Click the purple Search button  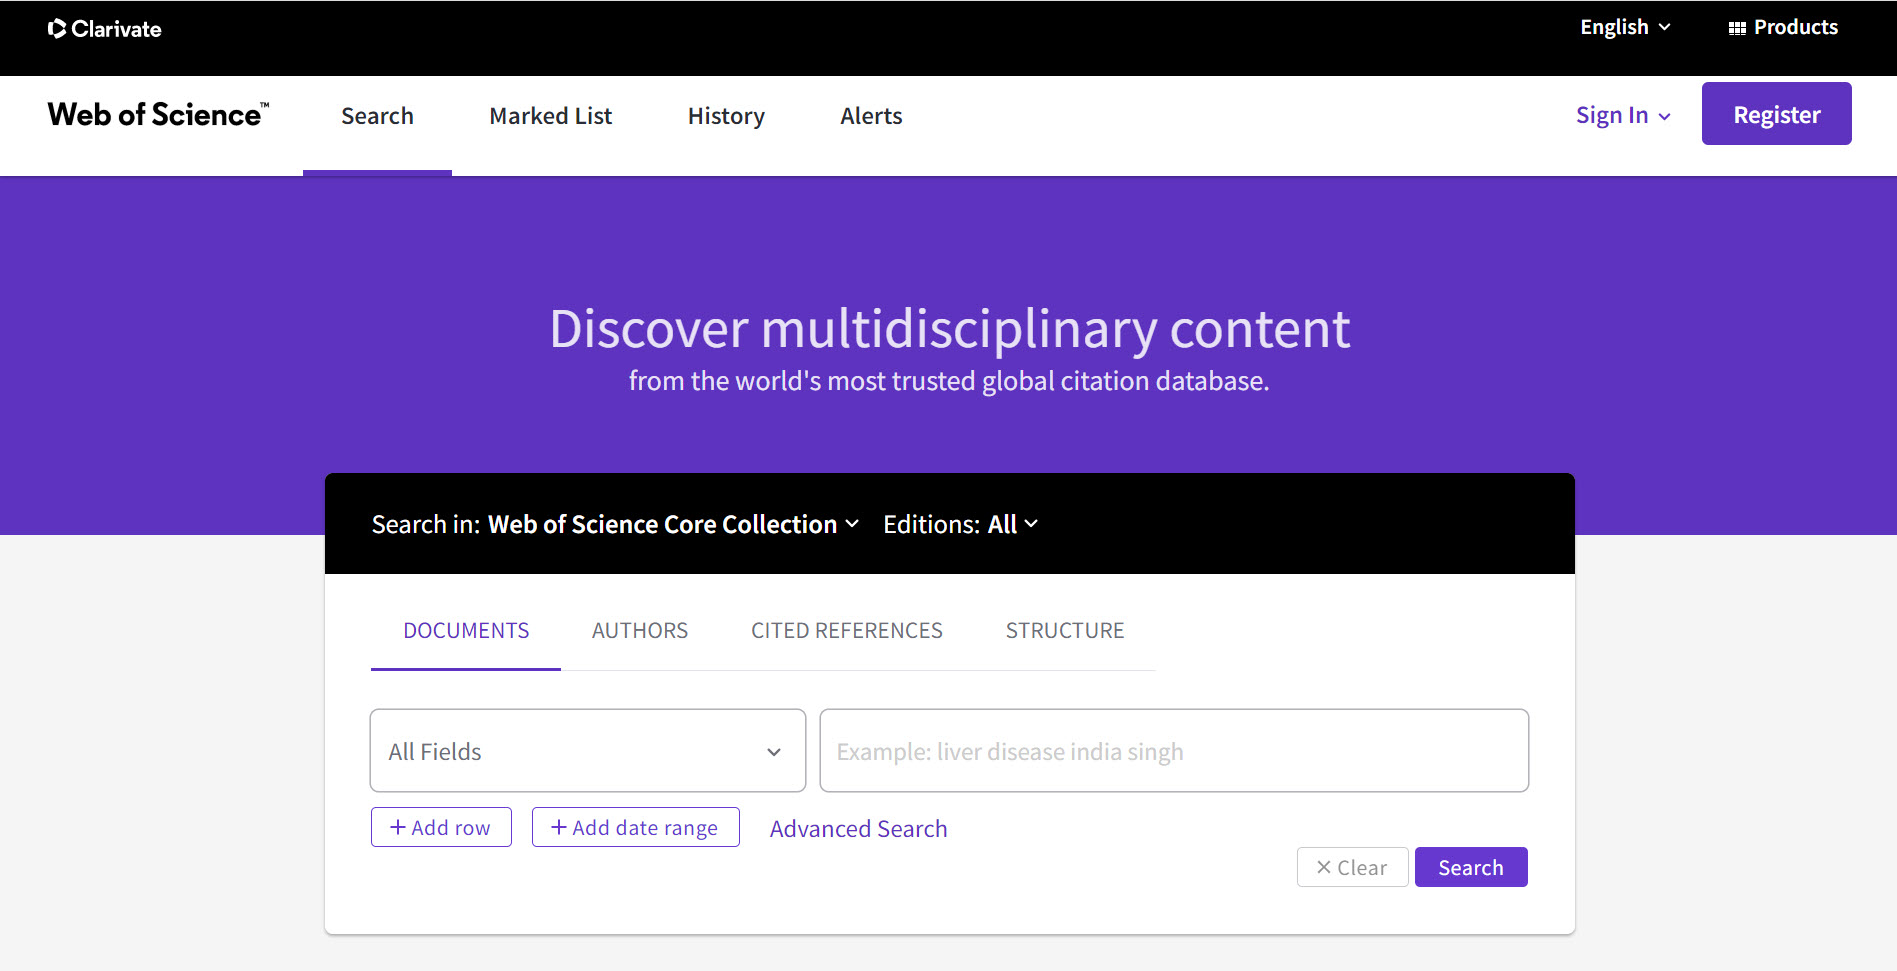1471,867
